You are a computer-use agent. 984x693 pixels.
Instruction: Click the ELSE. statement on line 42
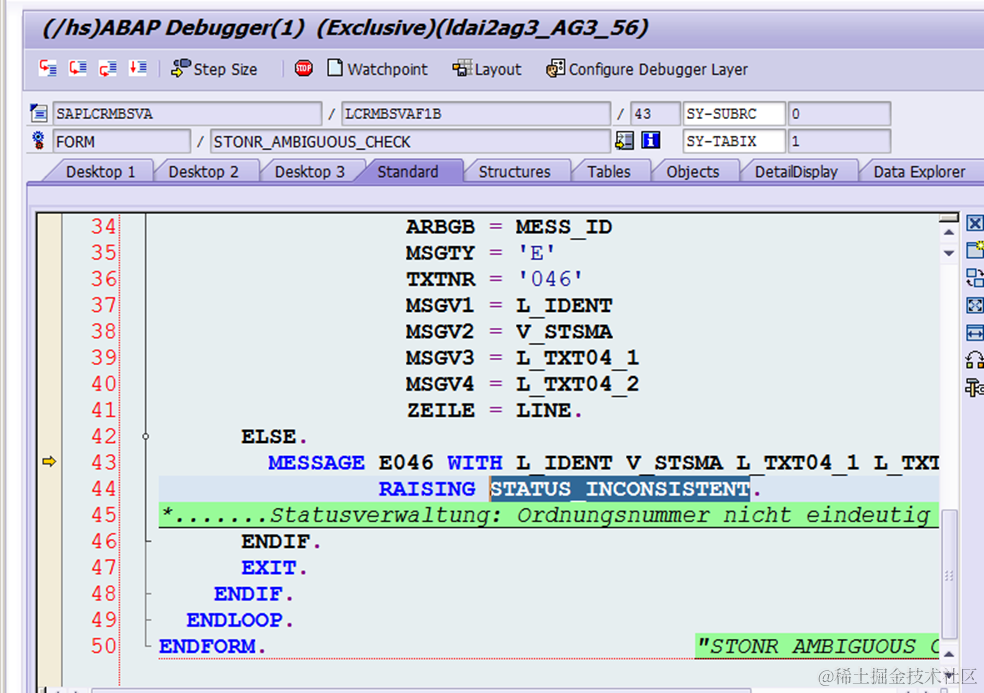tap(274, 436)
